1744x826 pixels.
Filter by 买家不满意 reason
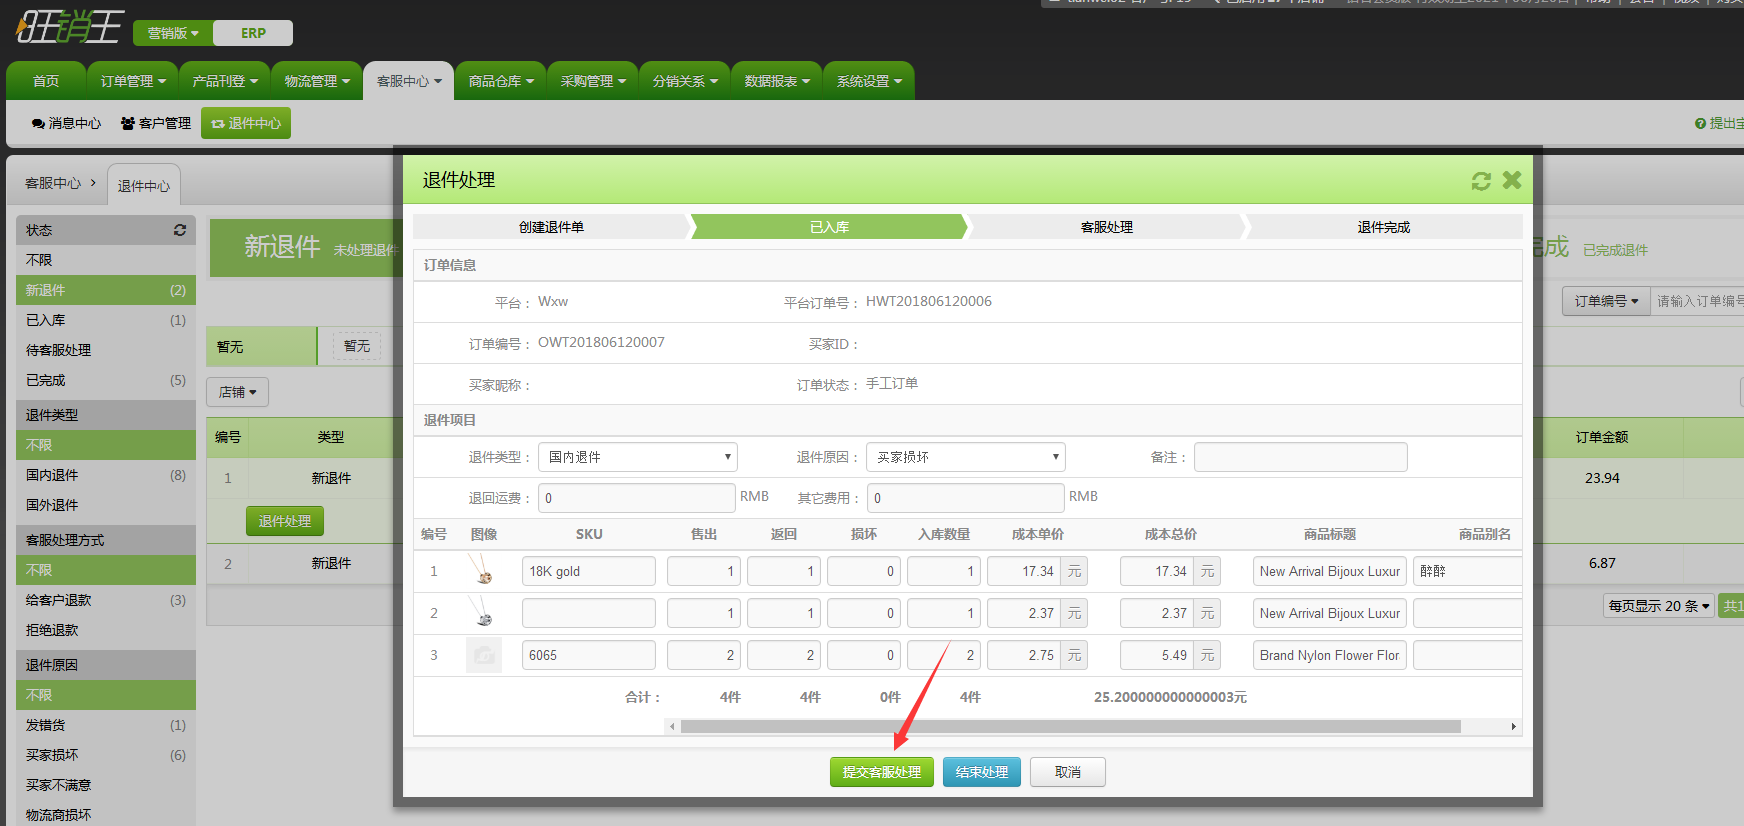tap(106, 785)
